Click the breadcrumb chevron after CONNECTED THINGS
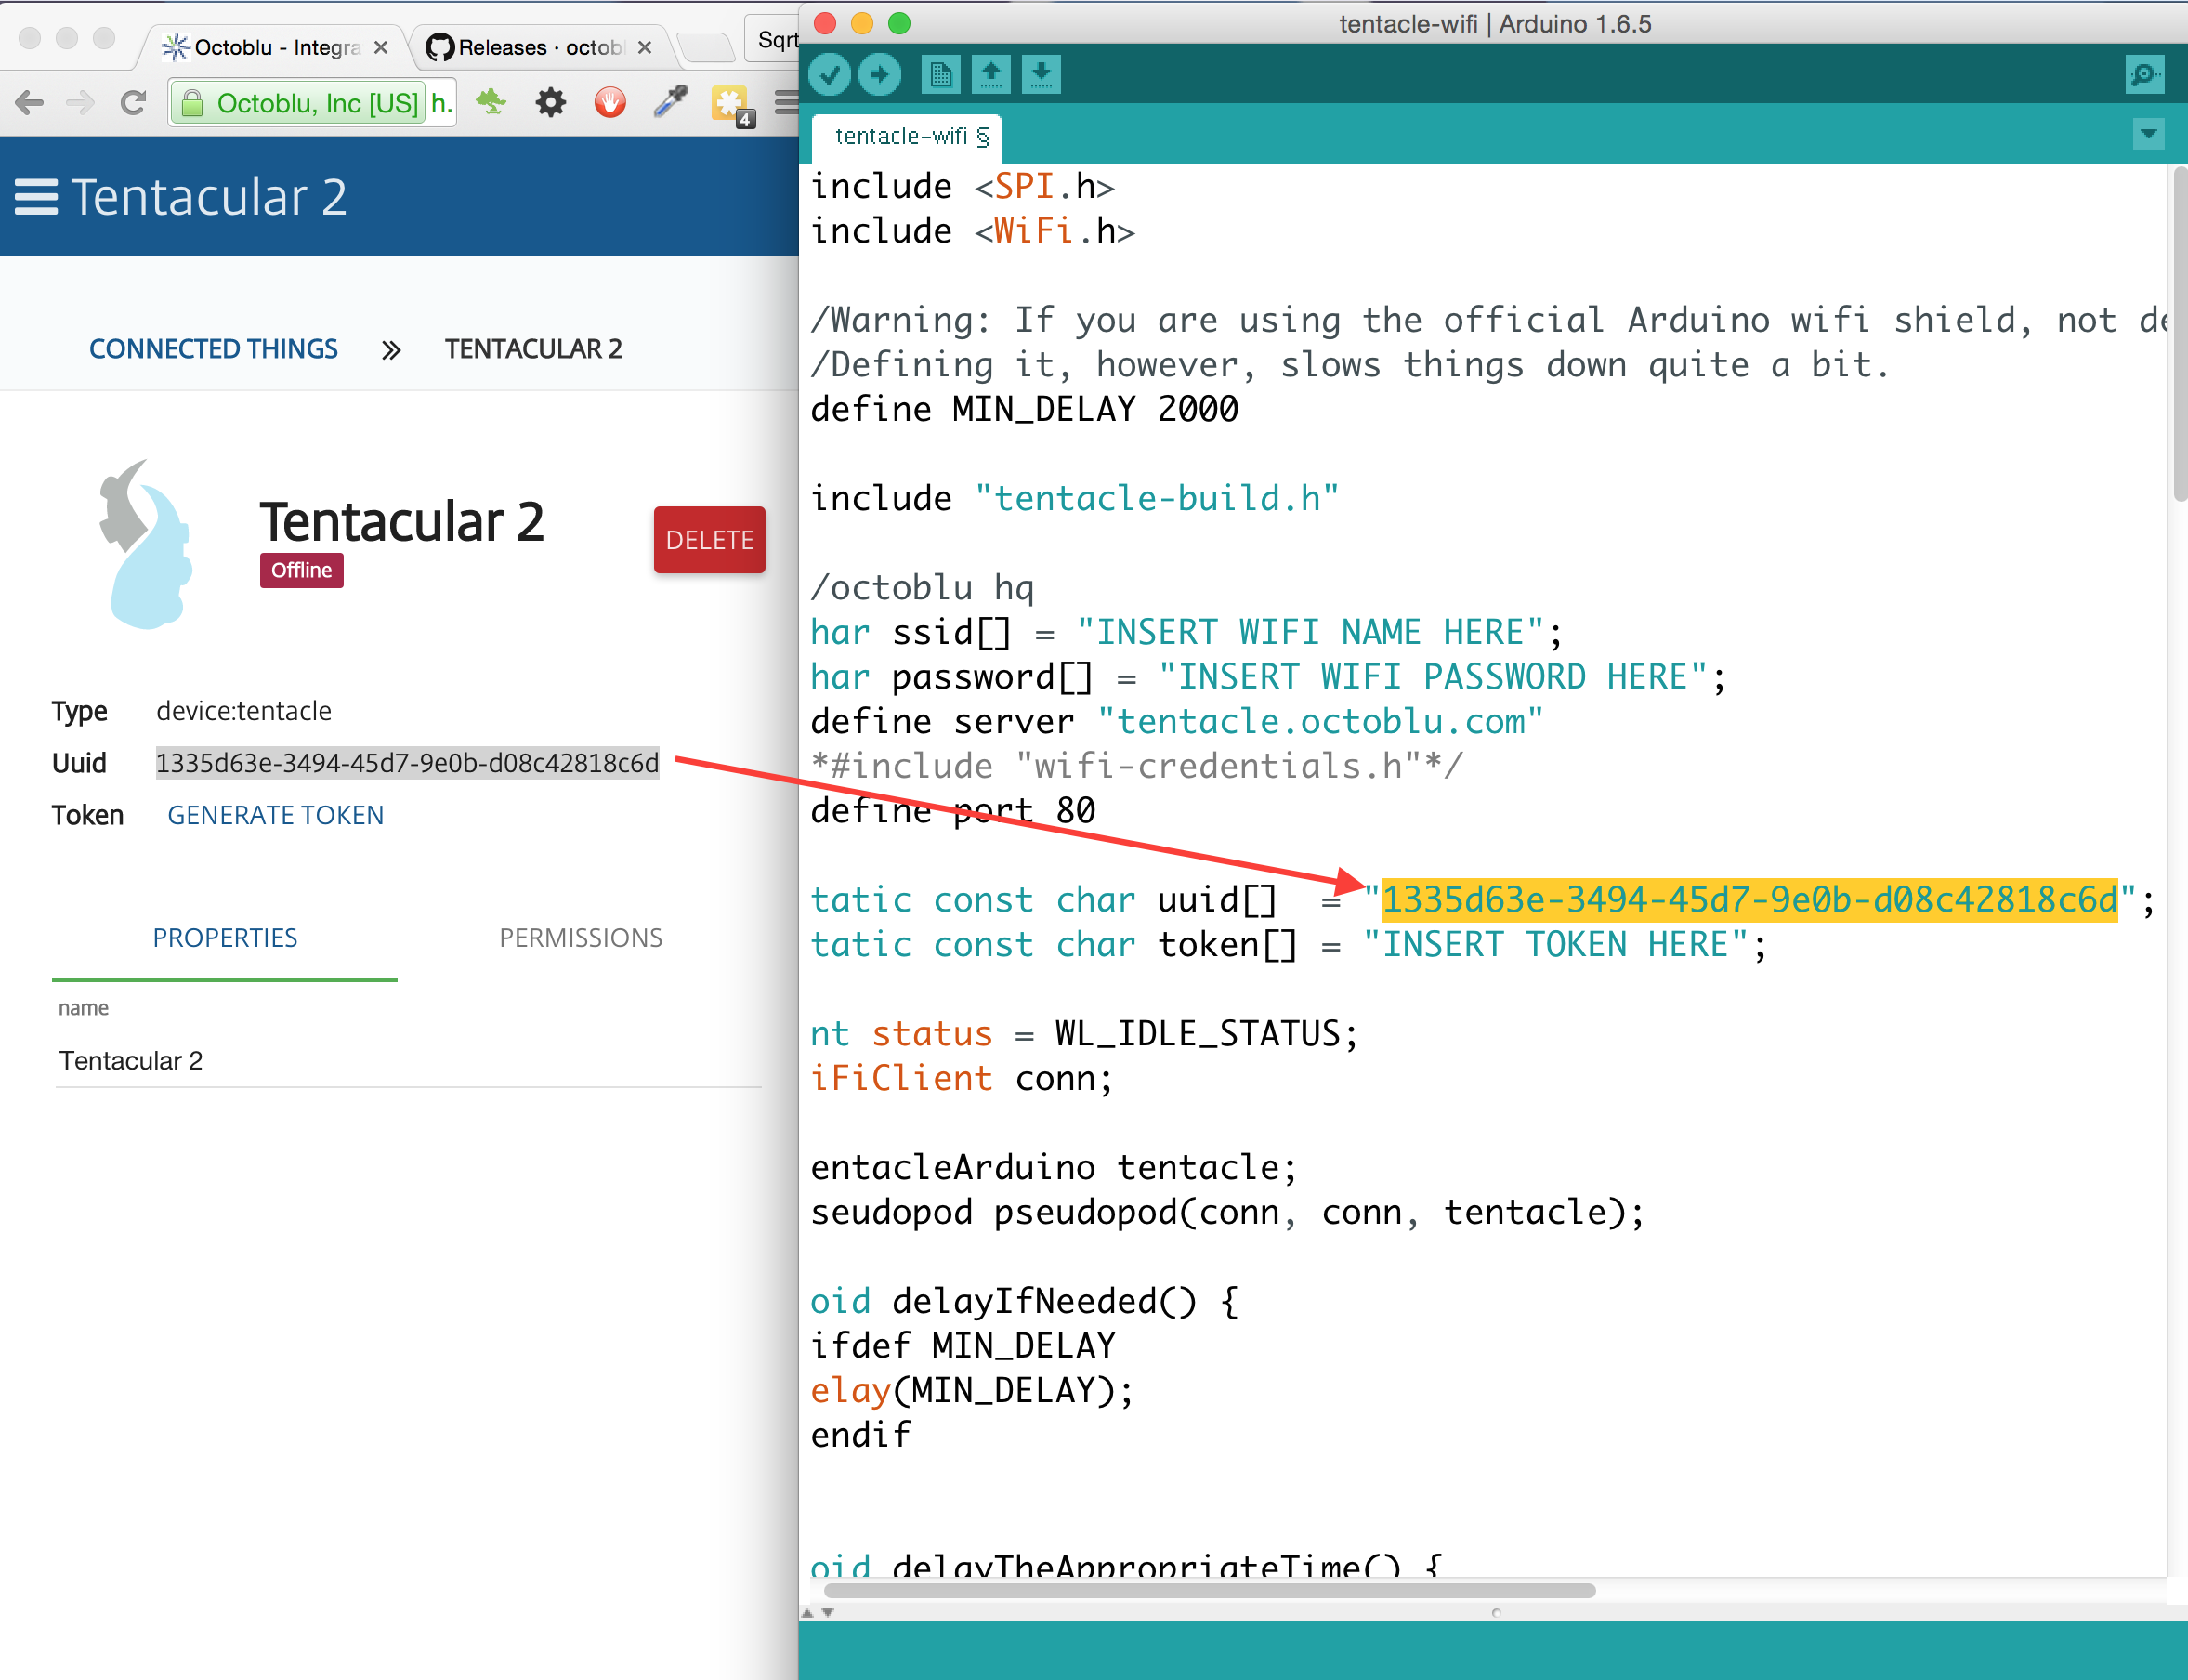 (391, 349)
